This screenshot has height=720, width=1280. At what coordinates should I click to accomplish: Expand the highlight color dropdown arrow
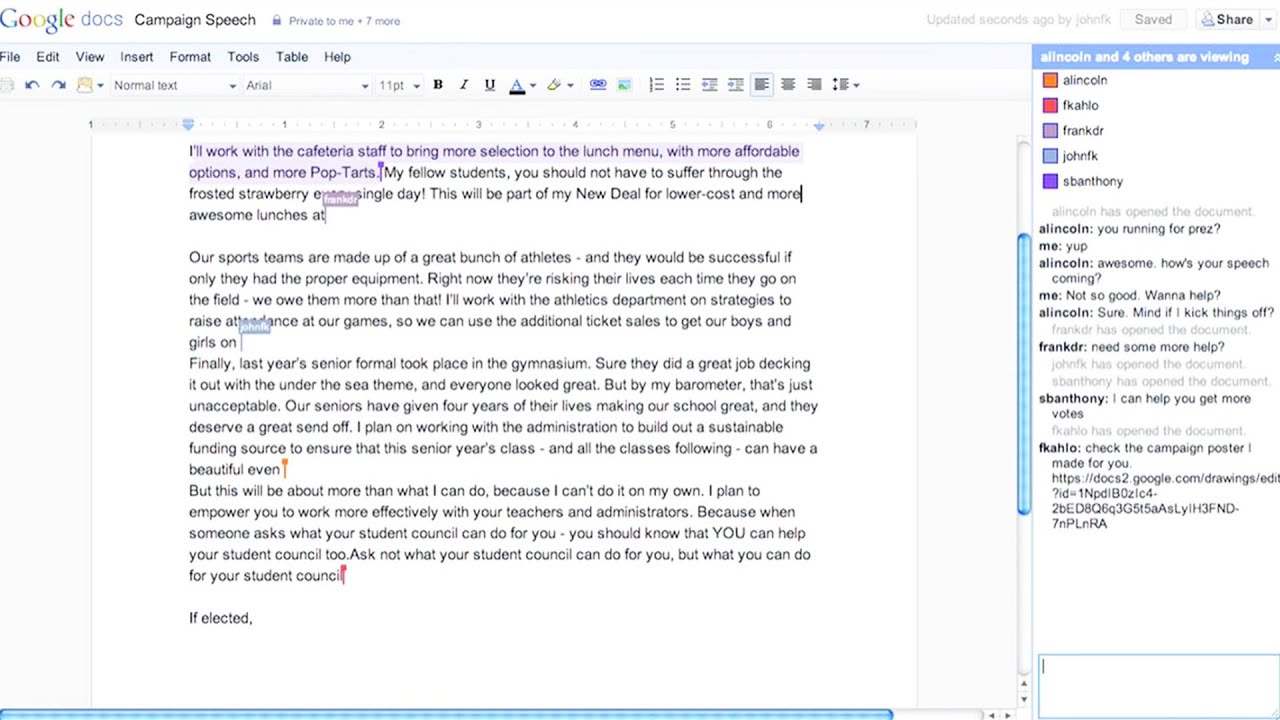click(x=570, y=86)
